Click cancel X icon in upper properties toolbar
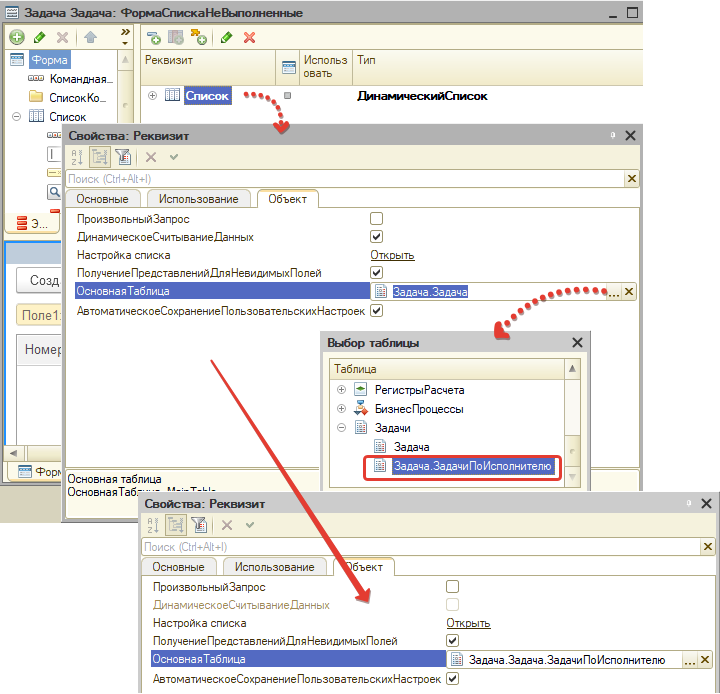Screen dimensions: 720x694 pyautogui.click(x=151, y=157)
